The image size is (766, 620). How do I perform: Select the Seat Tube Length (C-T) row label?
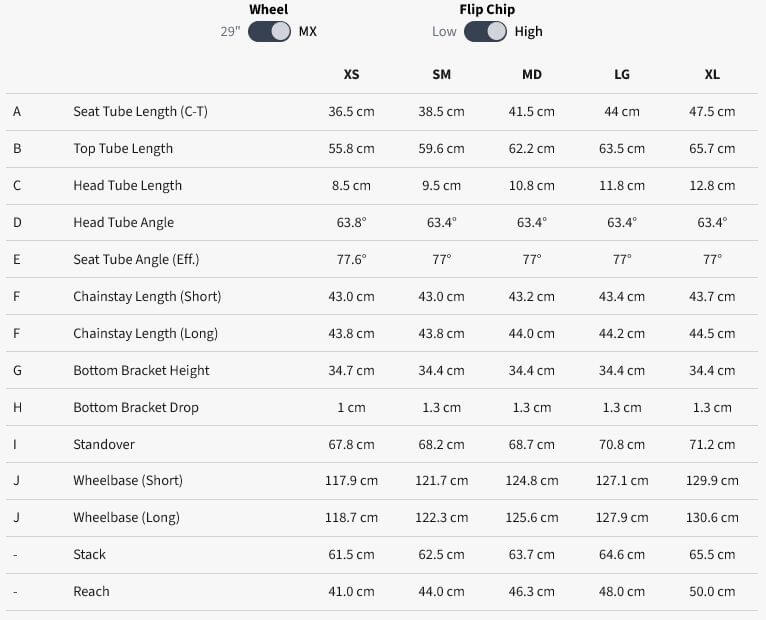coord(140,111)
